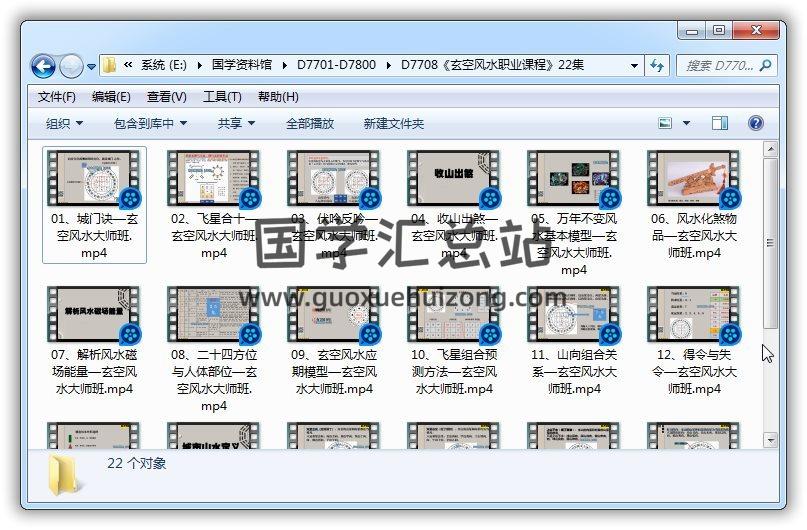Click the Back navigation arrow button
The image size is (807, 530).
coord(43,67)
